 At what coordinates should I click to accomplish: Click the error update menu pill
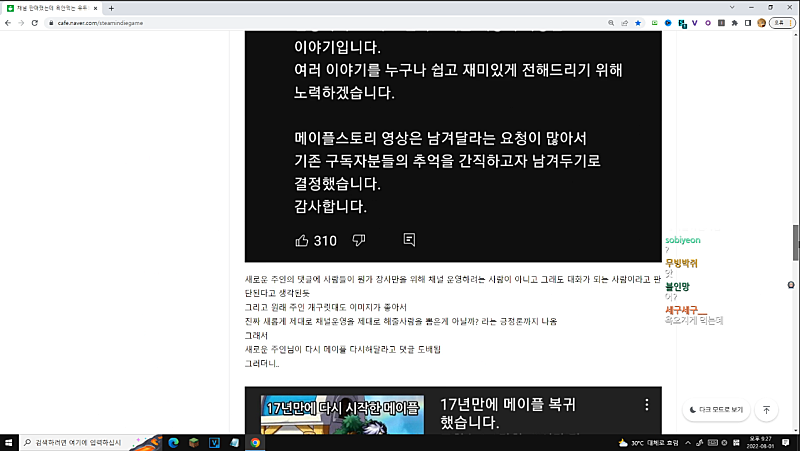782,23
